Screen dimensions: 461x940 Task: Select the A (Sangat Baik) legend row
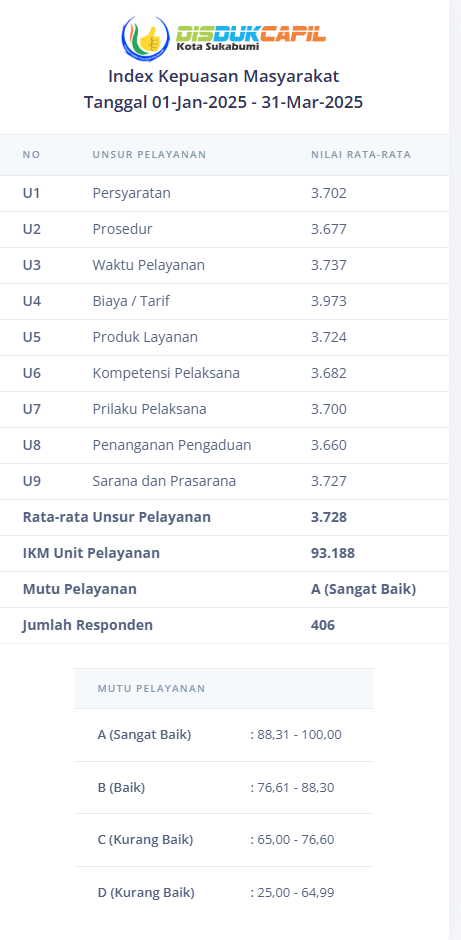224,735
